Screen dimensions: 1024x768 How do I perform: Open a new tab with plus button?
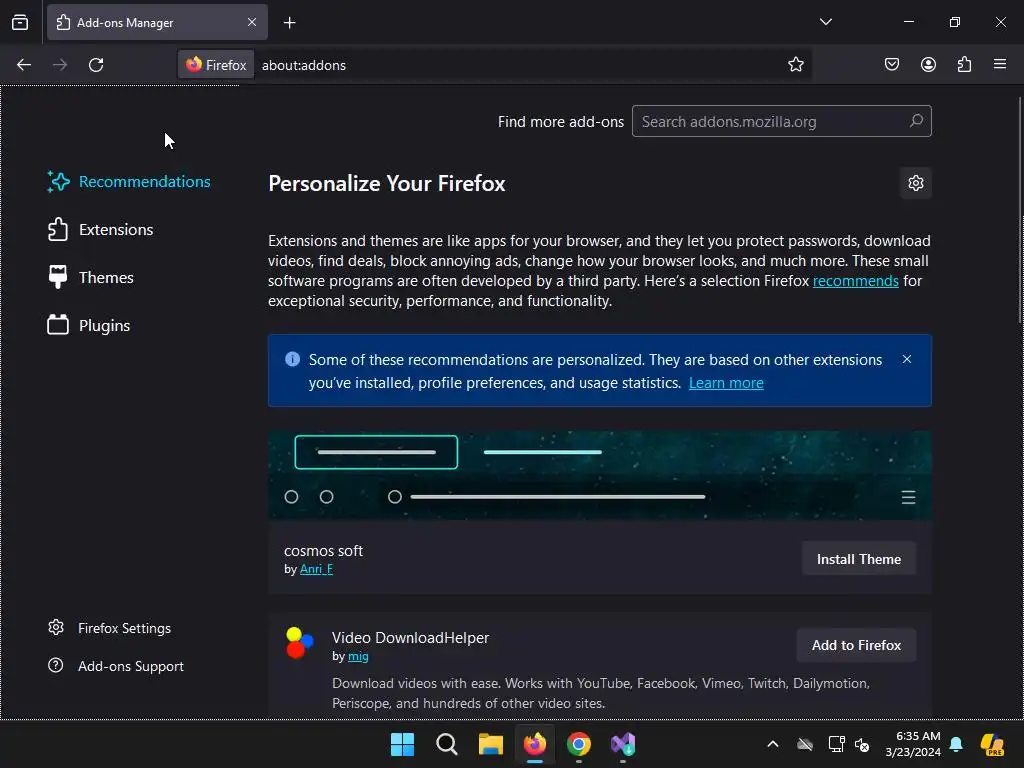coord(289,23)
